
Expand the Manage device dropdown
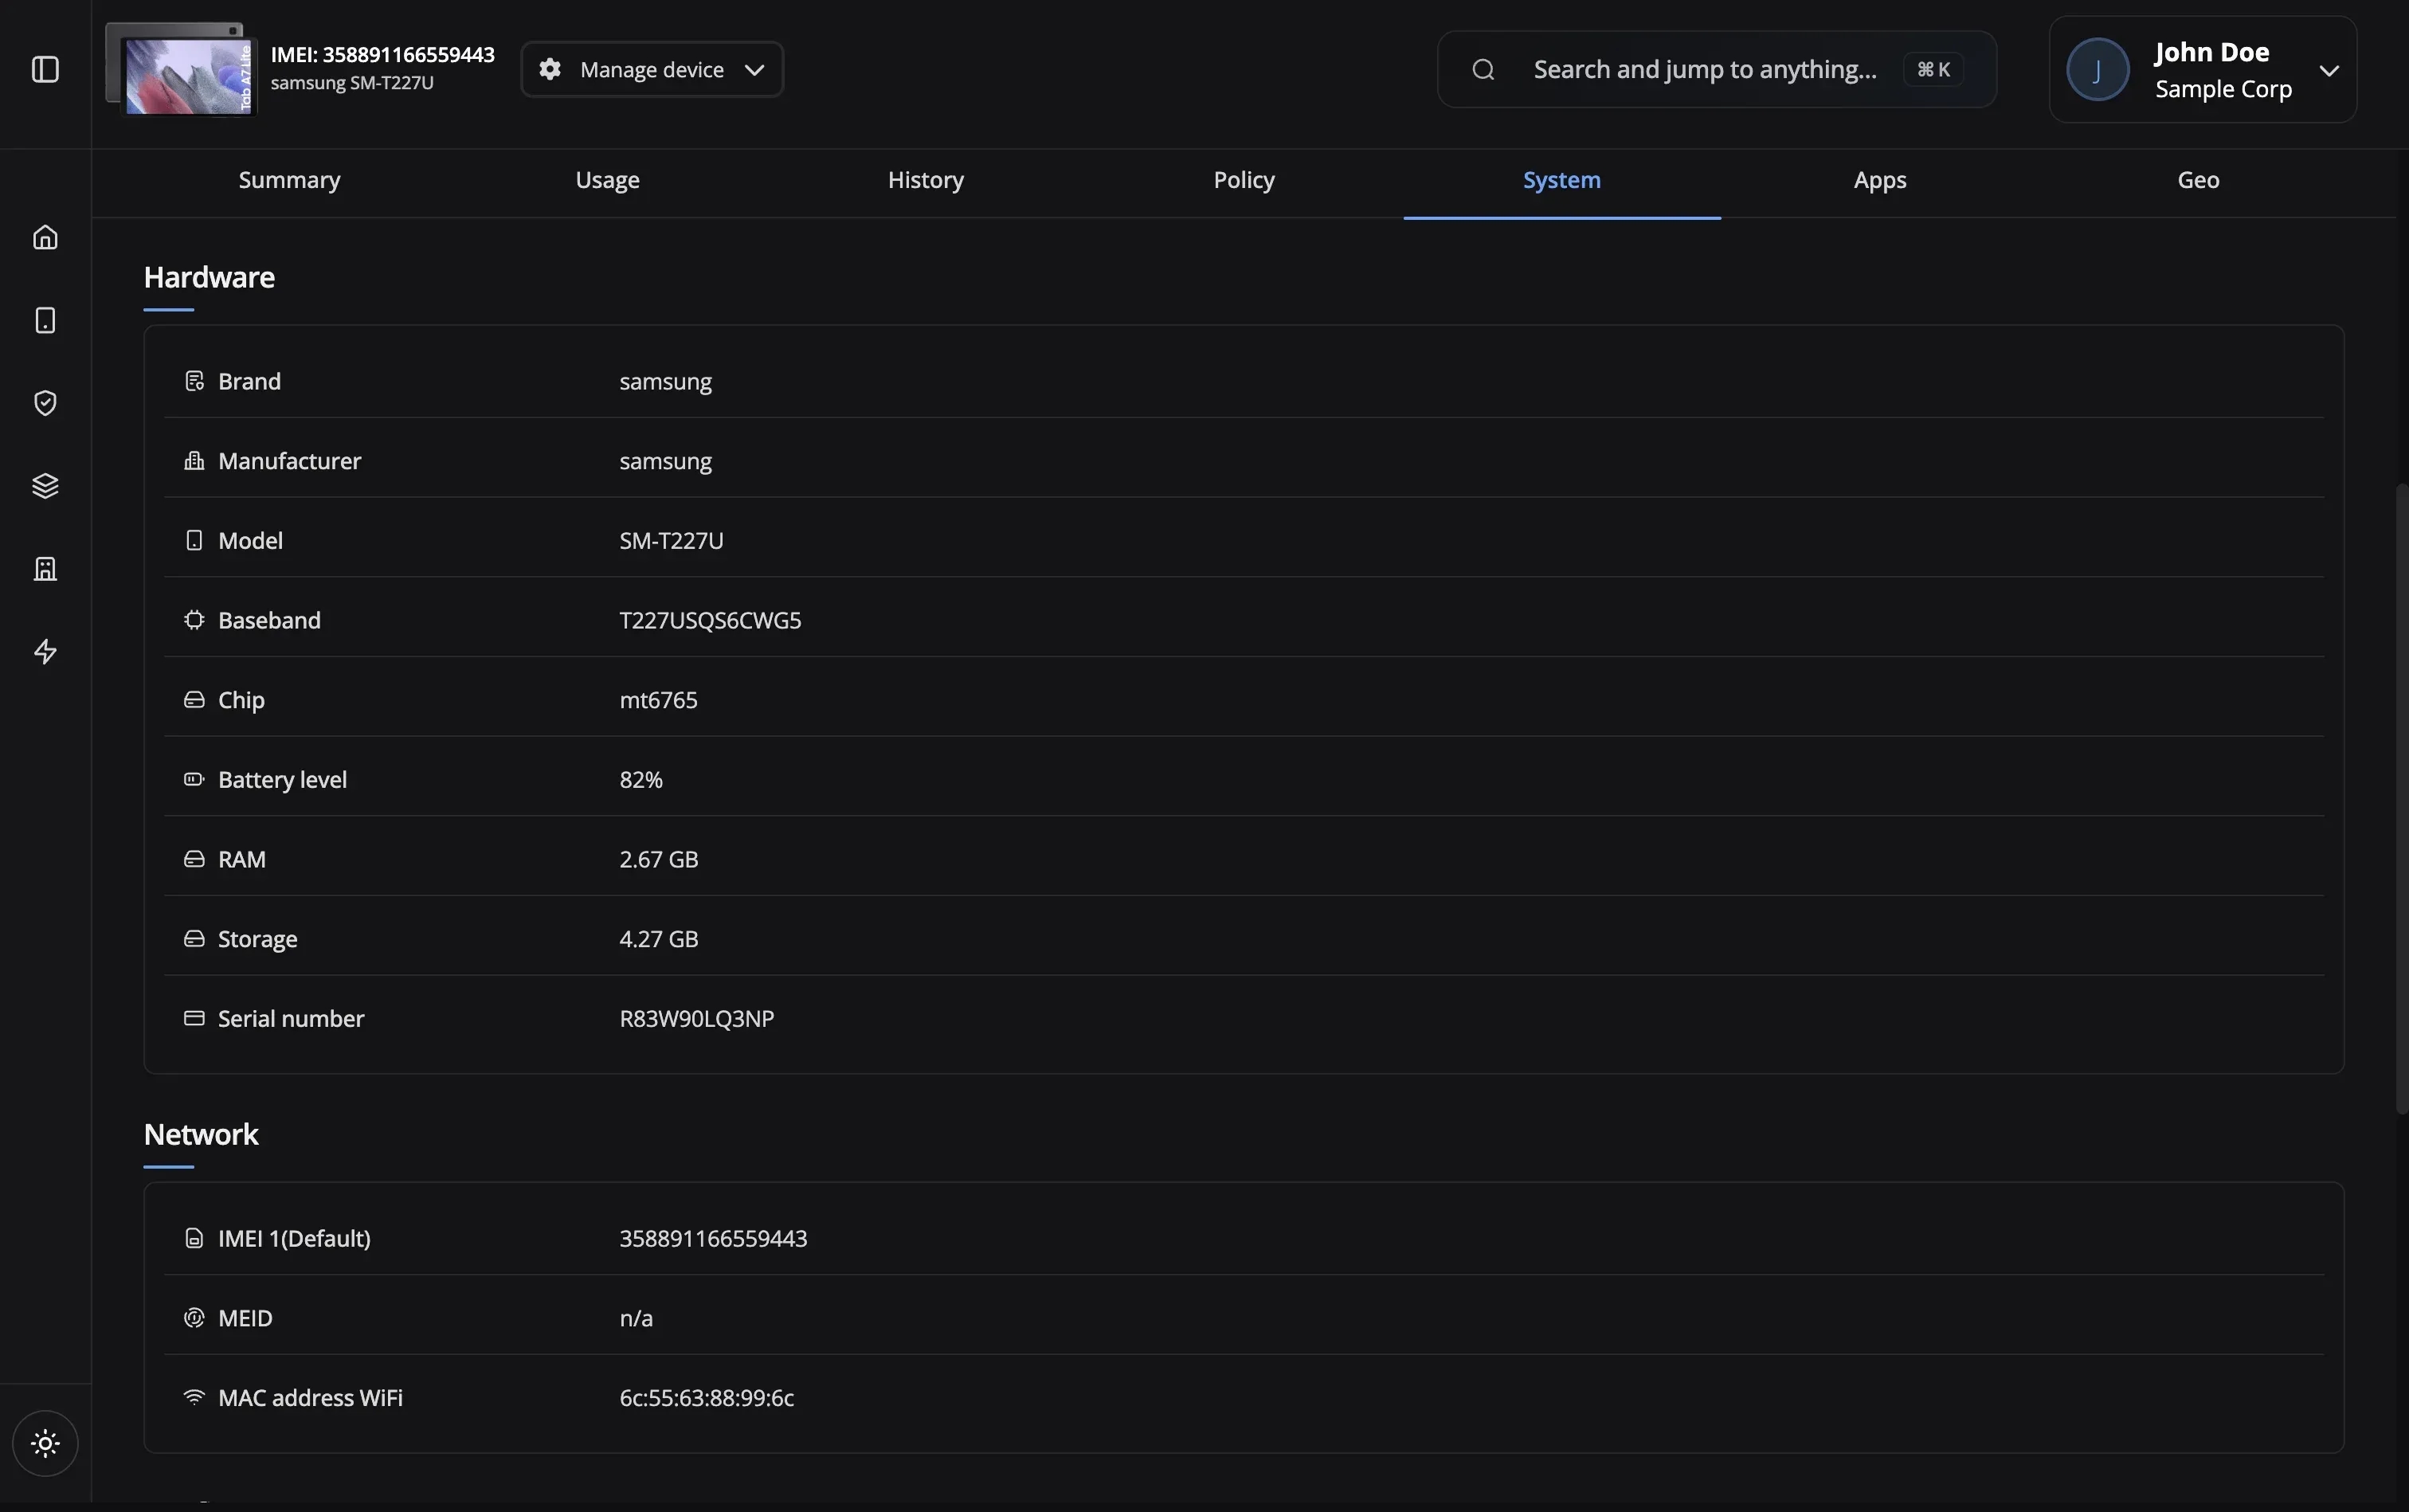[652, 69]
